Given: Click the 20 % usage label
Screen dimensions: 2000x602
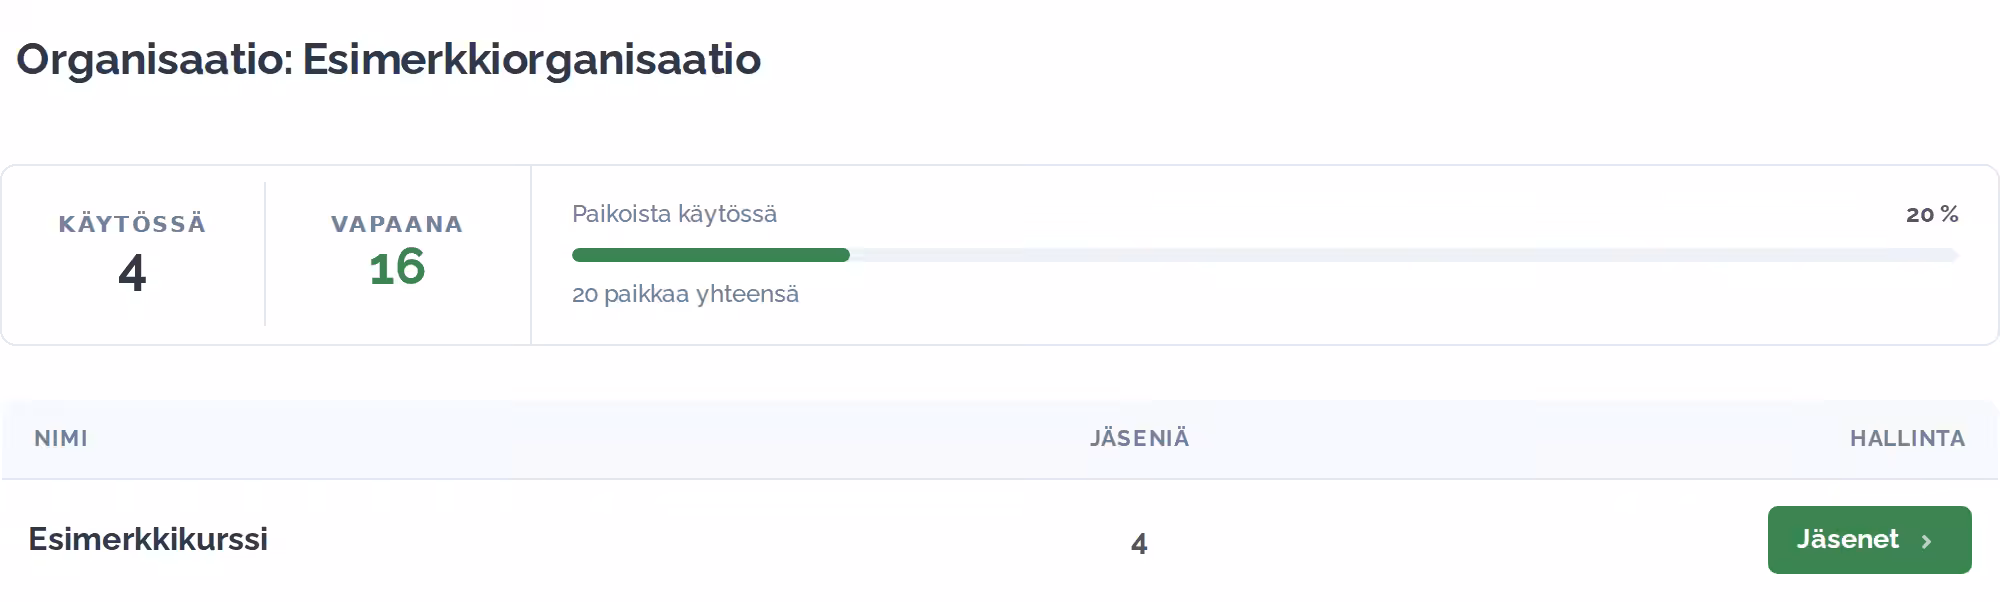Looking at the screenshot, I should pyautogui.click(x=1932, y=214).
